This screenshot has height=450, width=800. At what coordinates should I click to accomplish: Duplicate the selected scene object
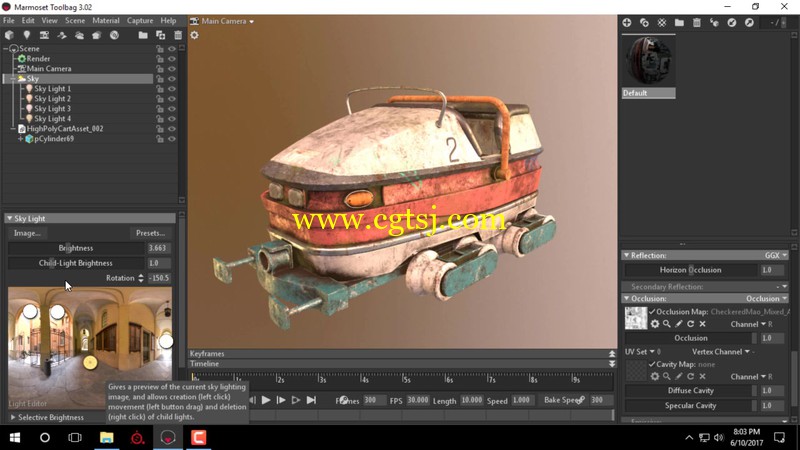click(x=160, y=35)
